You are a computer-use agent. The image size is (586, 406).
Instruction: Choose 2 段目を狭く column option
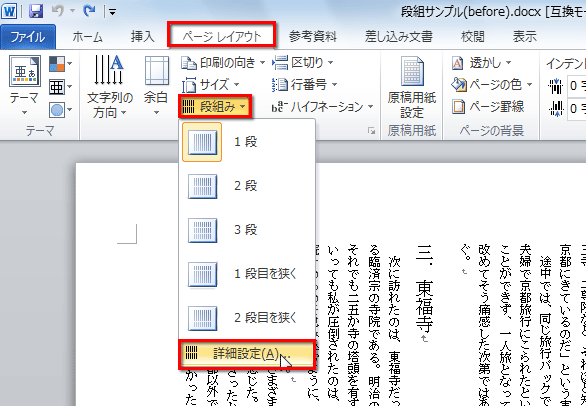(x=247, y=318)
